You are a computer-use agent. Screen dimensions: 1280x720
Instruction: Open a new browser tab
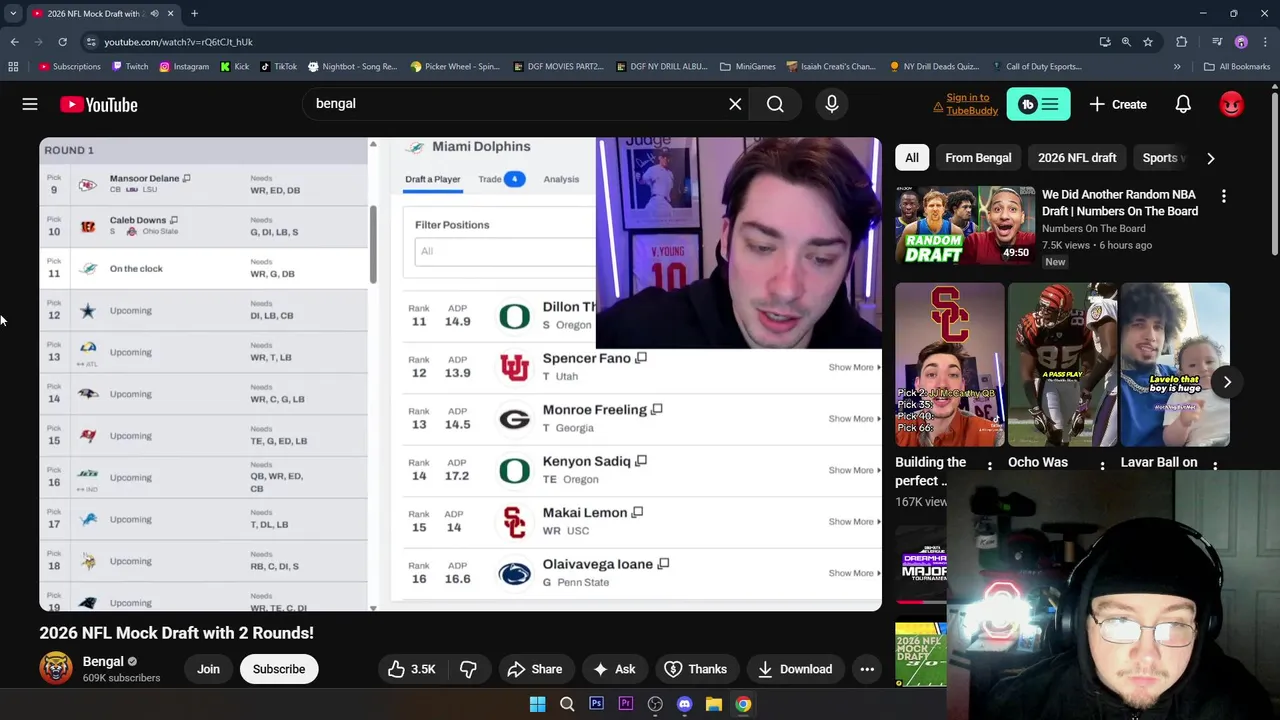coord(194,14)
